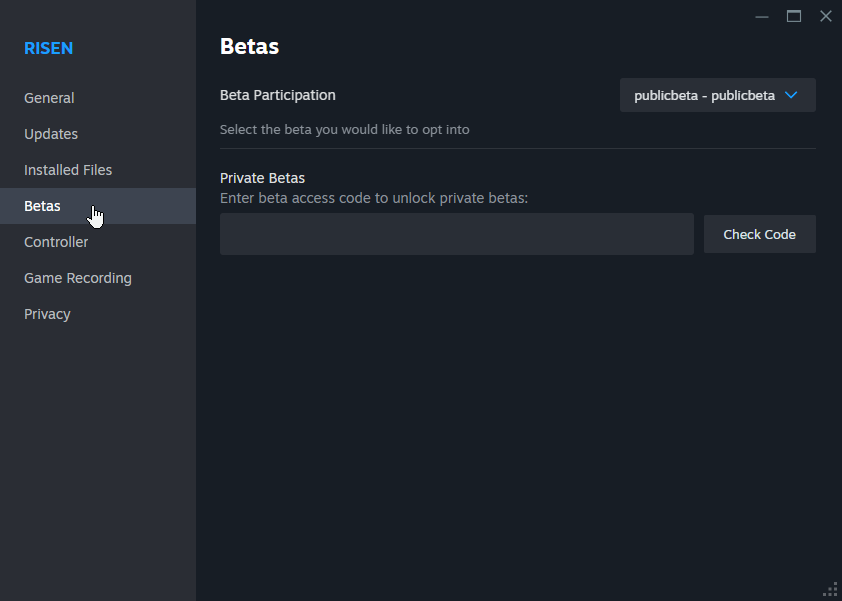Click the Betas page heading
The image size is (842, 601).
point(249,46)
